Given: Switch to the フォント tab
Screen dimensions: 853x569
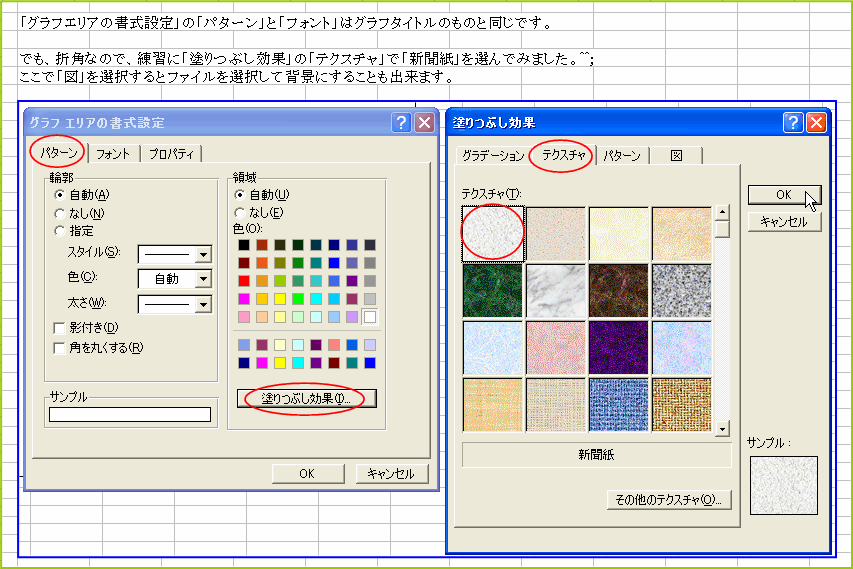Looking at the screenshot, I should click(113, 154).
